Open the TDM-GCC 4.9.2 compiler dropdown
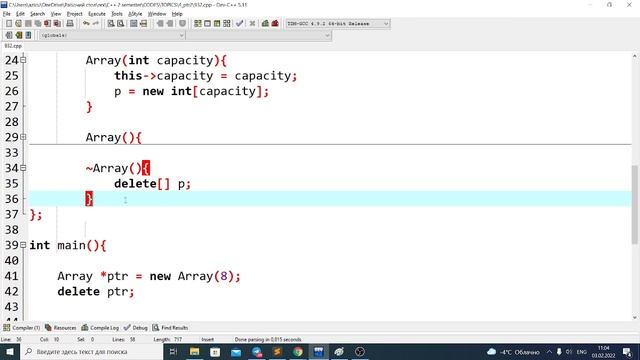640x360 pixels. [x=338, y=24]
